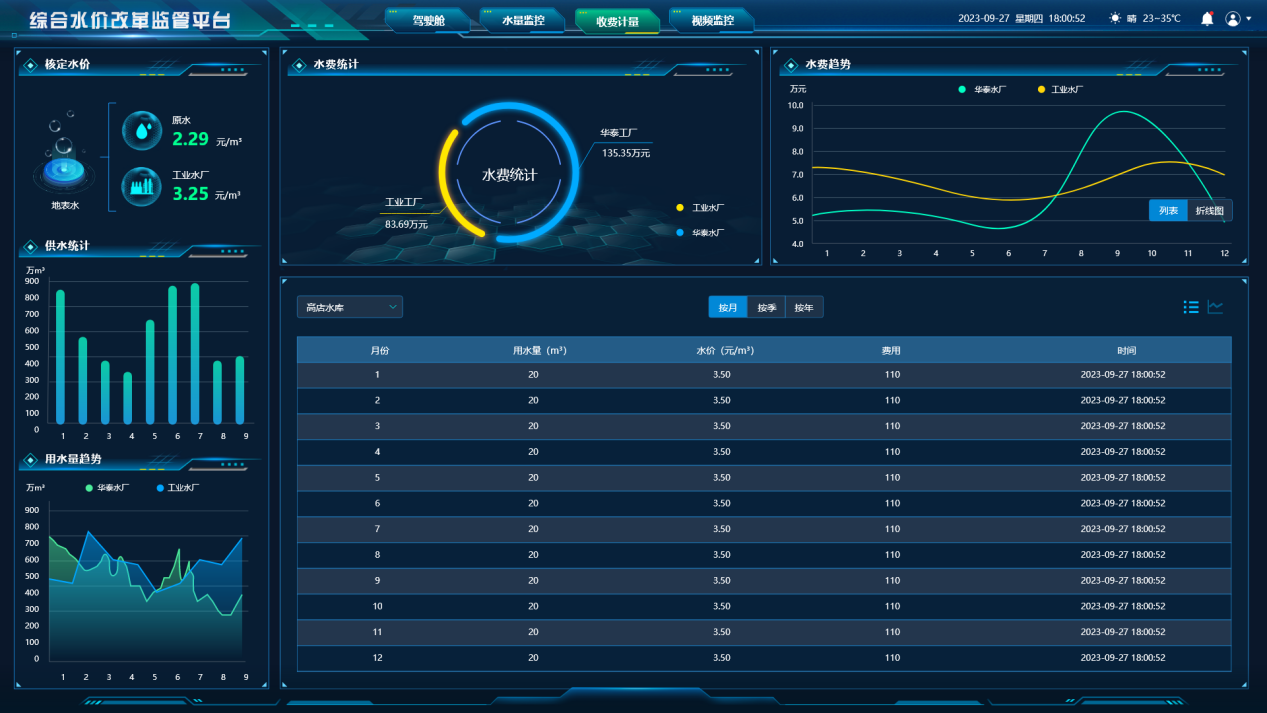Open the 驾驶舱 tab
This screenshot has width=1267, height=713.
click(x=428, y=20)
